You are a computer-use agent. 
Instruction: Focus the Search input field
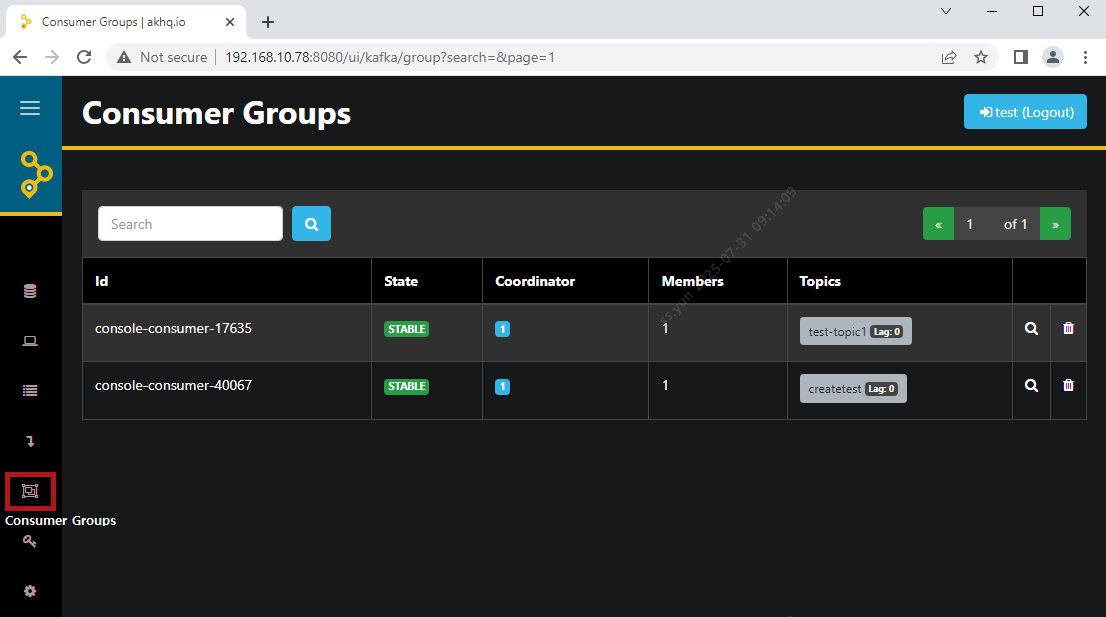190,224
